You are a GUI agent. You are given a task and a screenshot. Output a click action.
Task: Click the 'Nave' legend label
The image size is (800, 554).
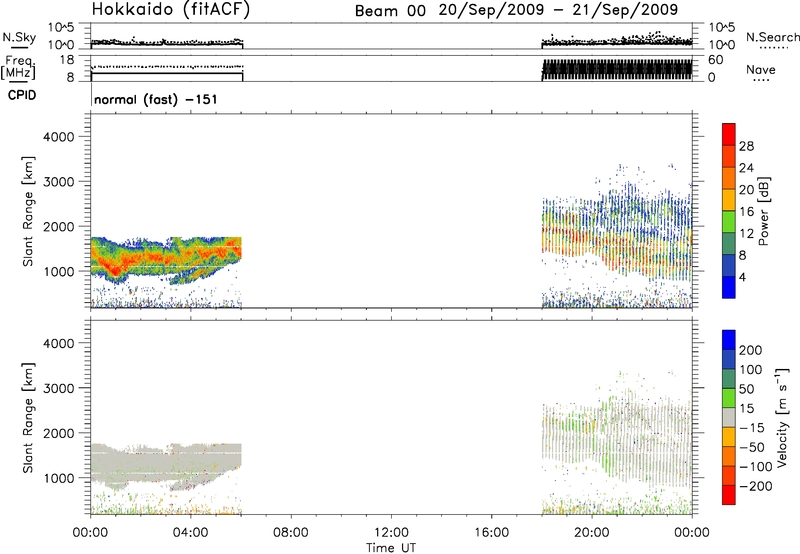tap(761, 70)
